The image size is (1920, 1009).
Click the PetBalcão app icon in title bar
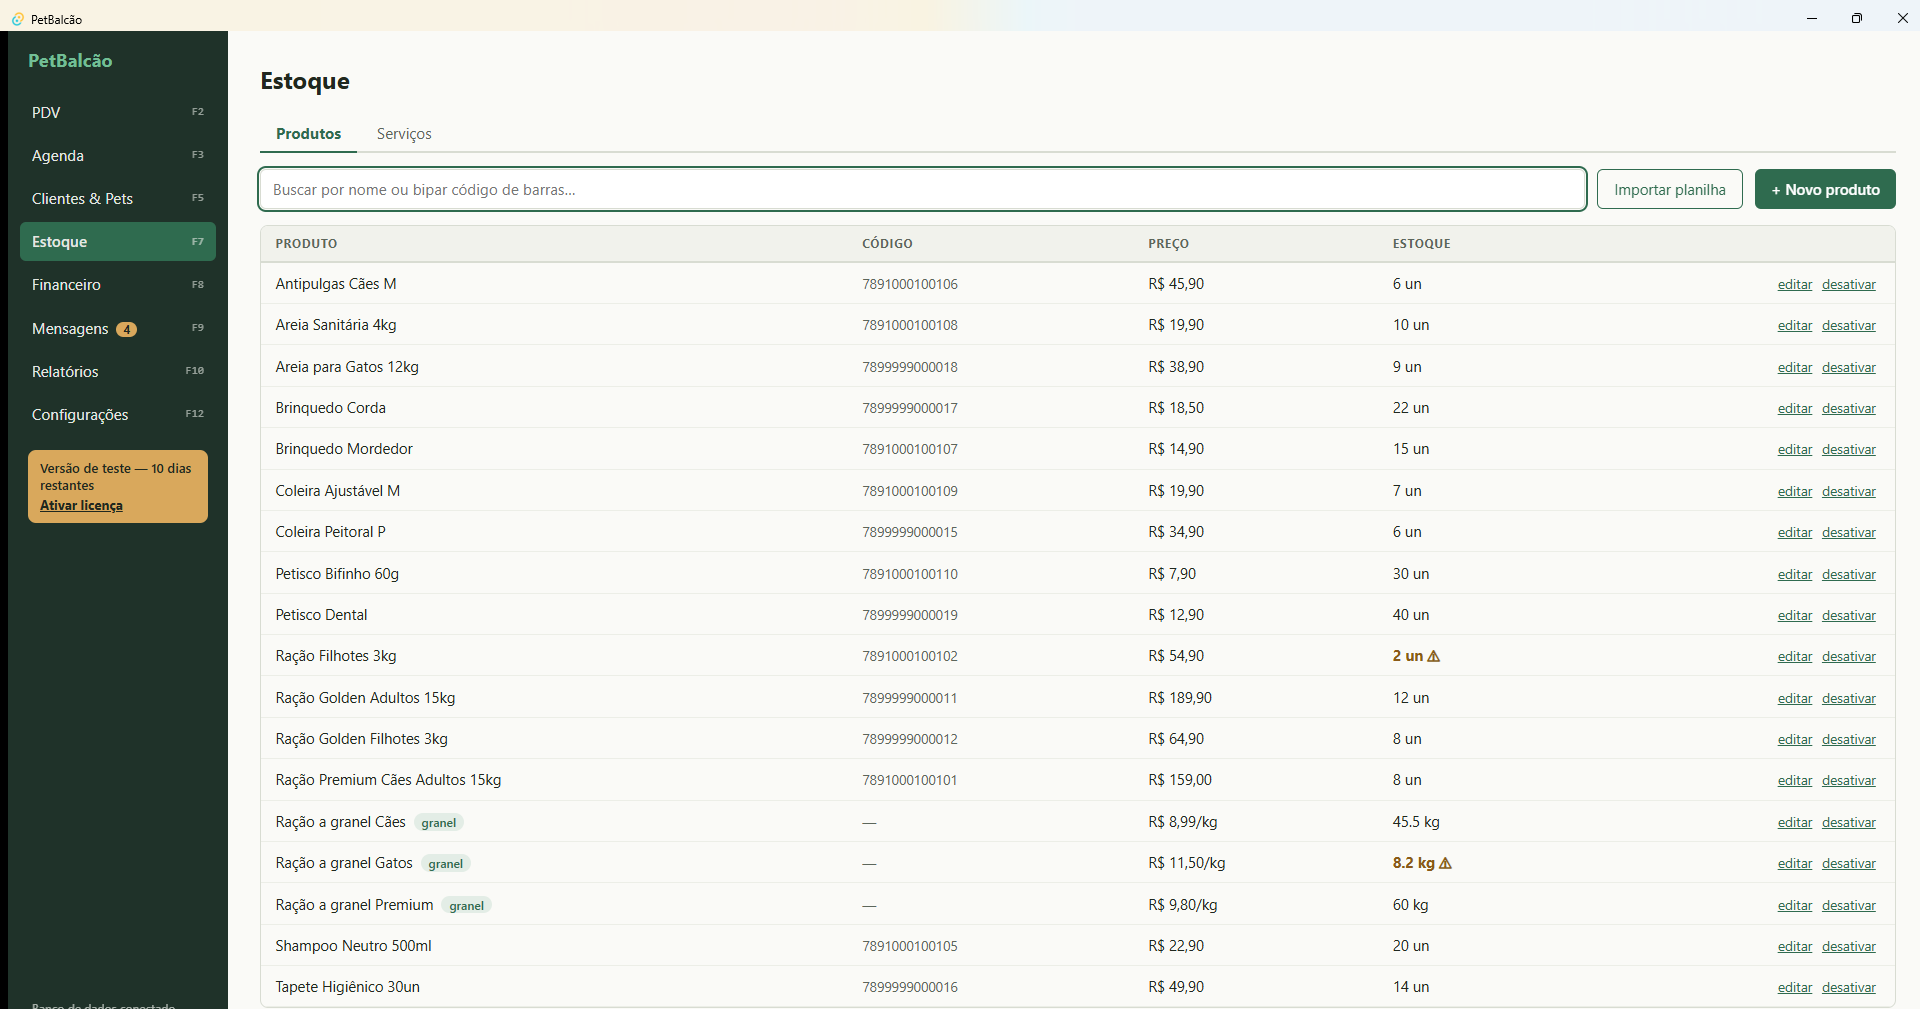(18, 19)
